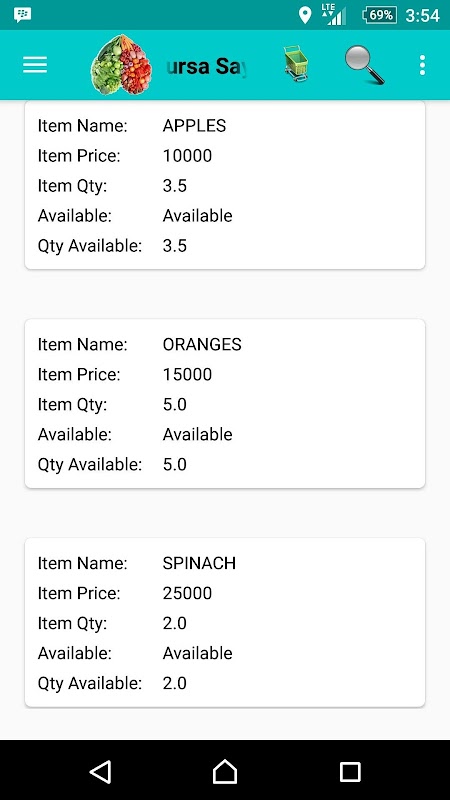Image resolution: width=450 pixels, height=800 pixels.
Task: Tap the LTE signal indicator
Action: click(x=334, y=14)
